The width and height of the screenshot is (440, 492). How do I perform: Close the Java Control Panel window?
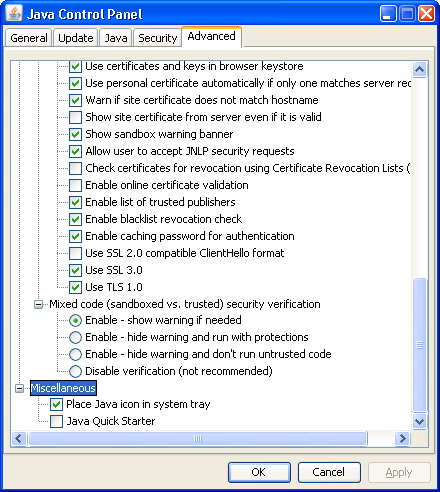pyautogui.click(x=427, y=14)
